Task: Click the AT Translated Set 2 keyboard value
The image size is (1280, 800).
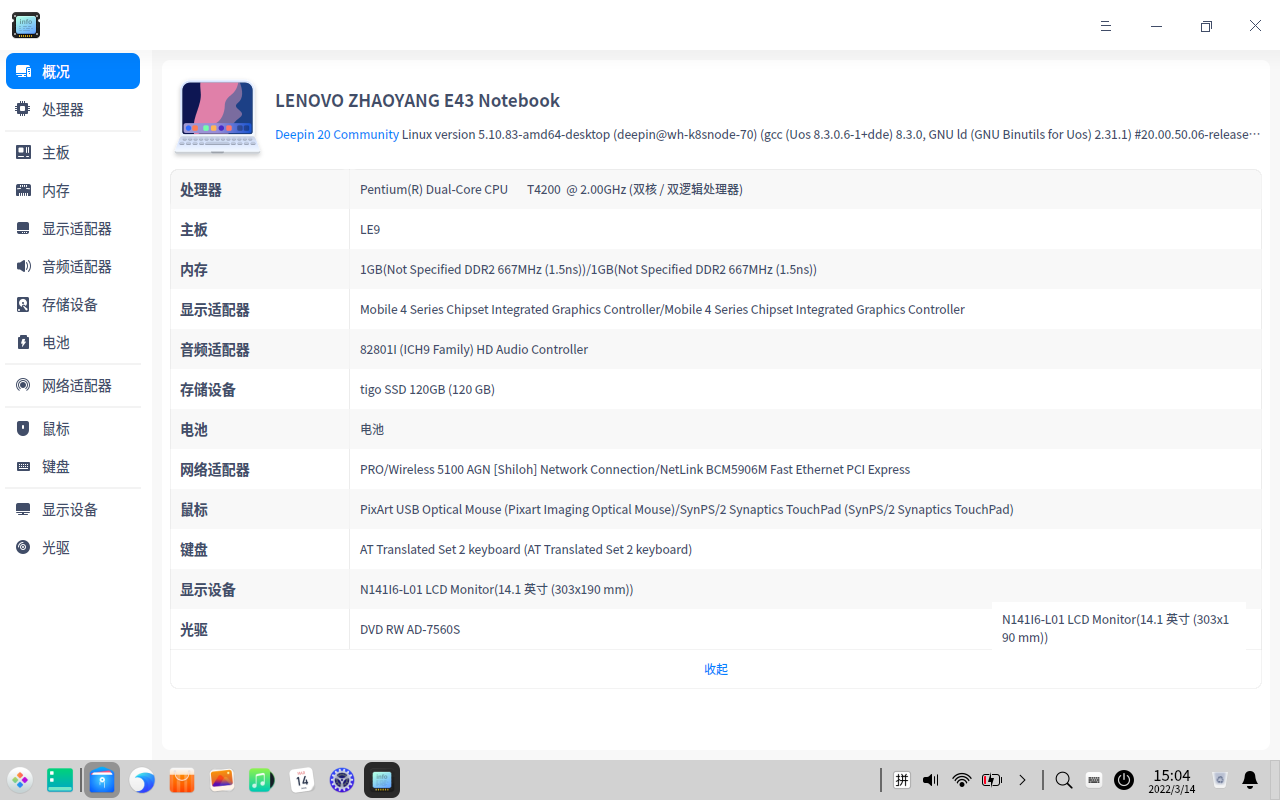Action: pyautogui.click(x=526, y=549)
